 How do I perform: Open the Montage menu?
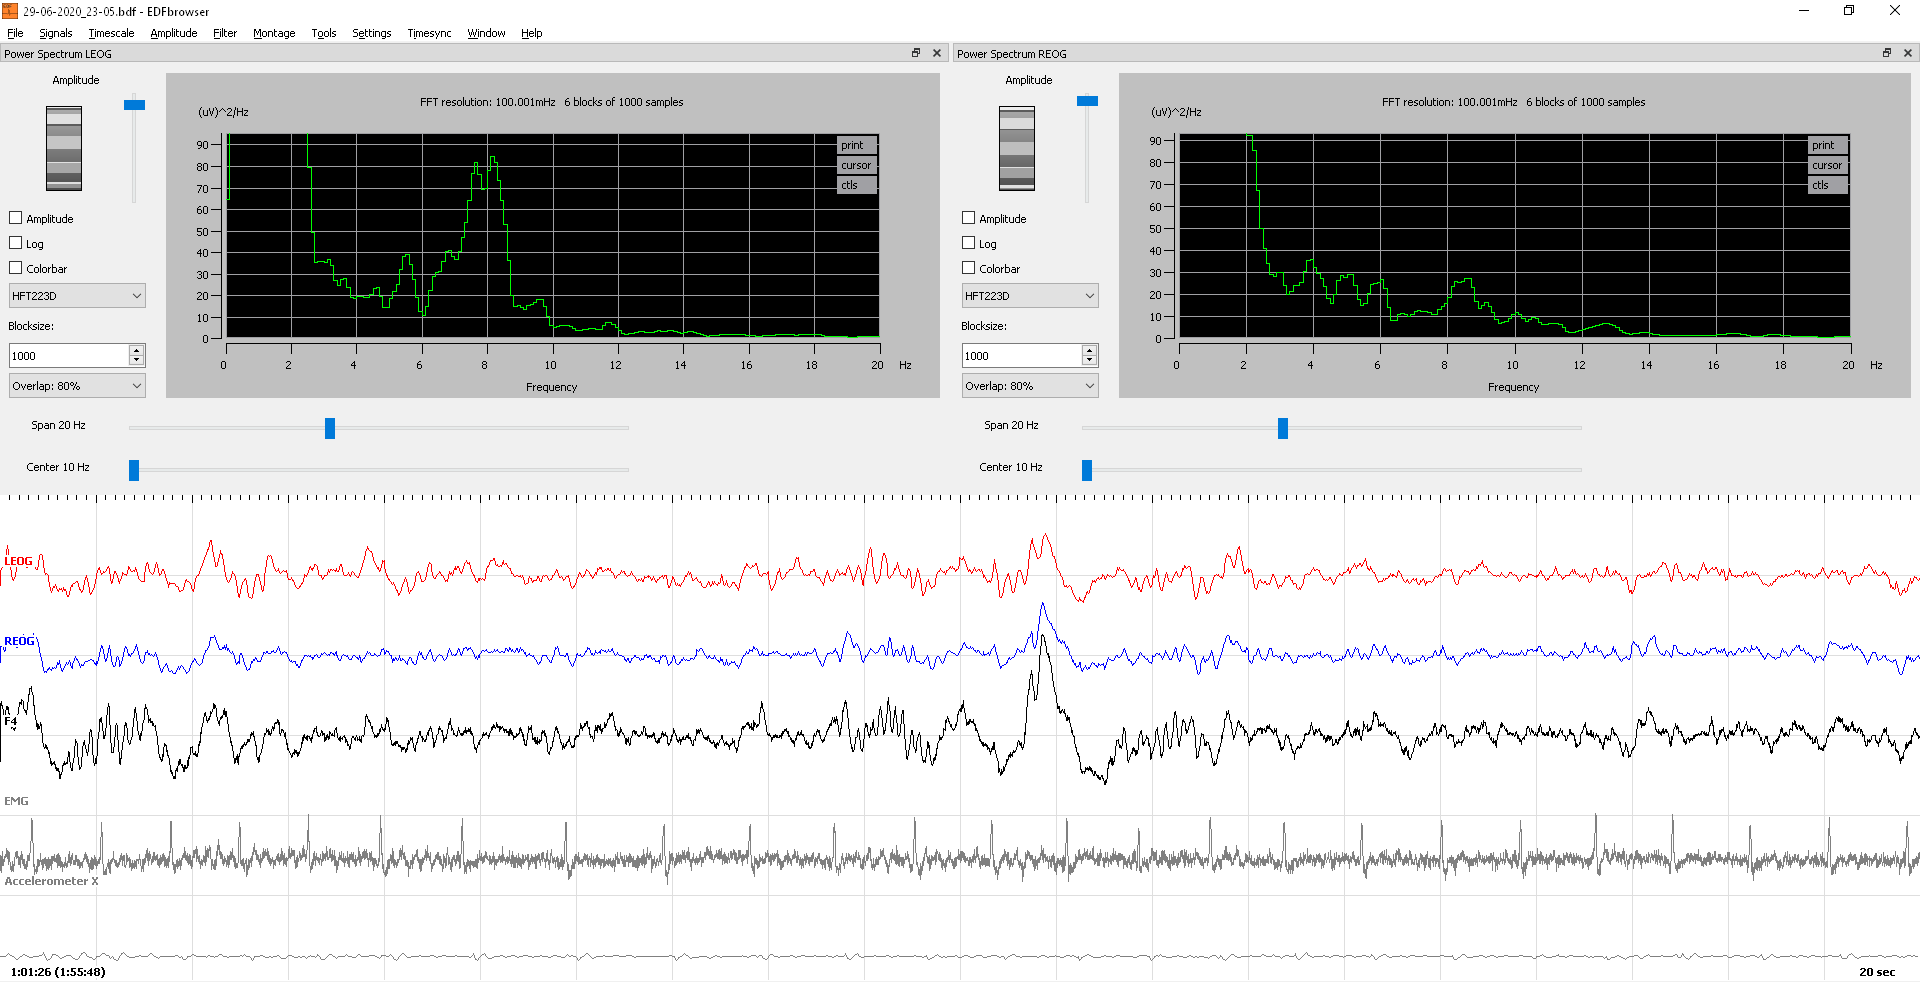(x=274, y=33)
